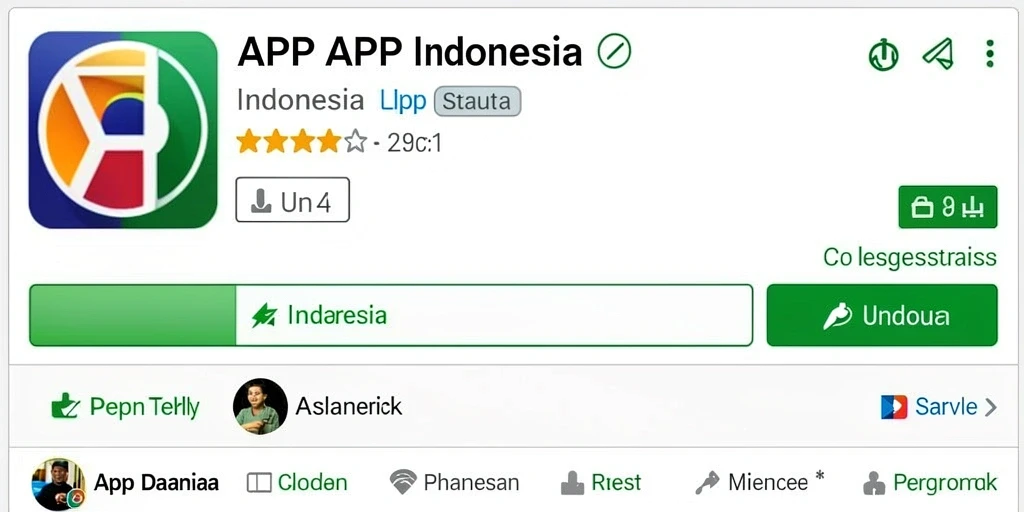
Task: Click the Indaresia progress bar
Action: (x=391, y=315)
